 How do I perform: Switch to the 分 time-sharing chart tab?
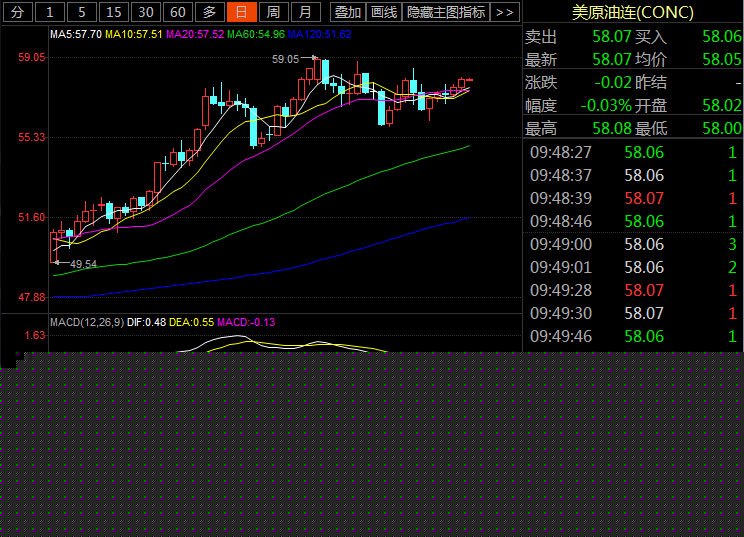coord(16,12)
